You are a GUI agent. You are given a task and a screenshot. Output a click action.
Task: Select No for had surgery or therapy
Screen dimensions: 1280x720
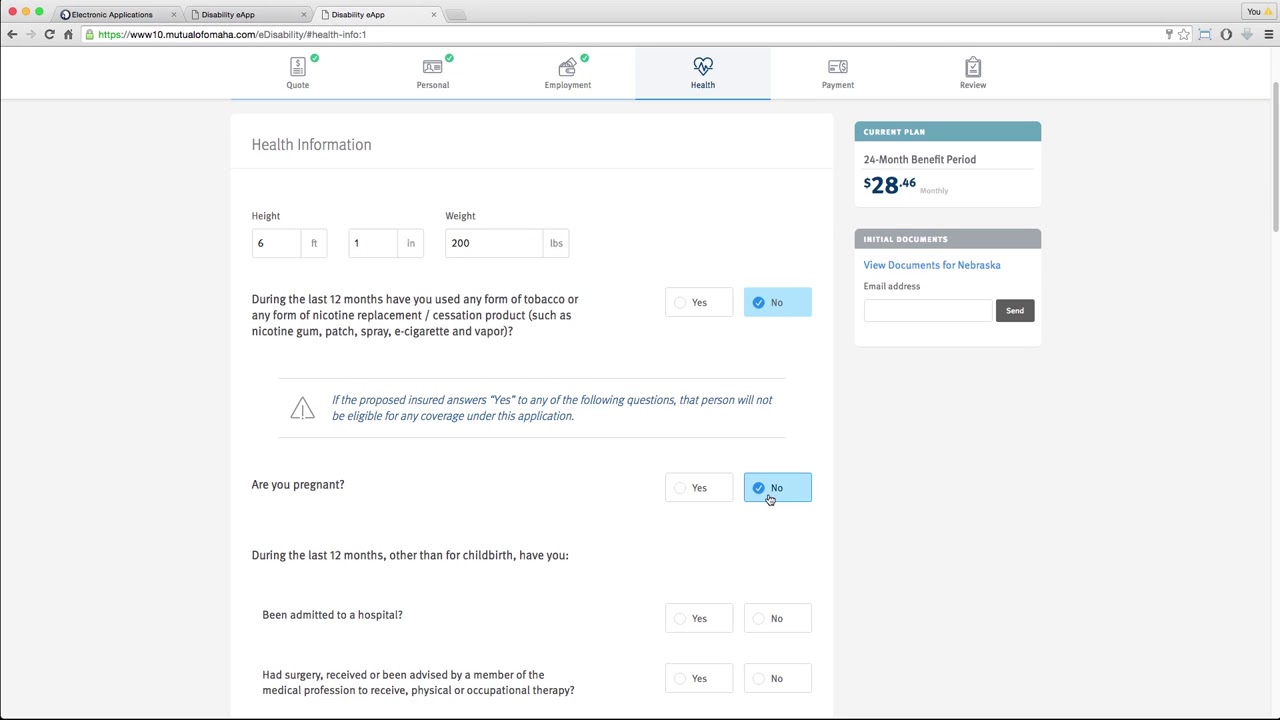point(778,678)
